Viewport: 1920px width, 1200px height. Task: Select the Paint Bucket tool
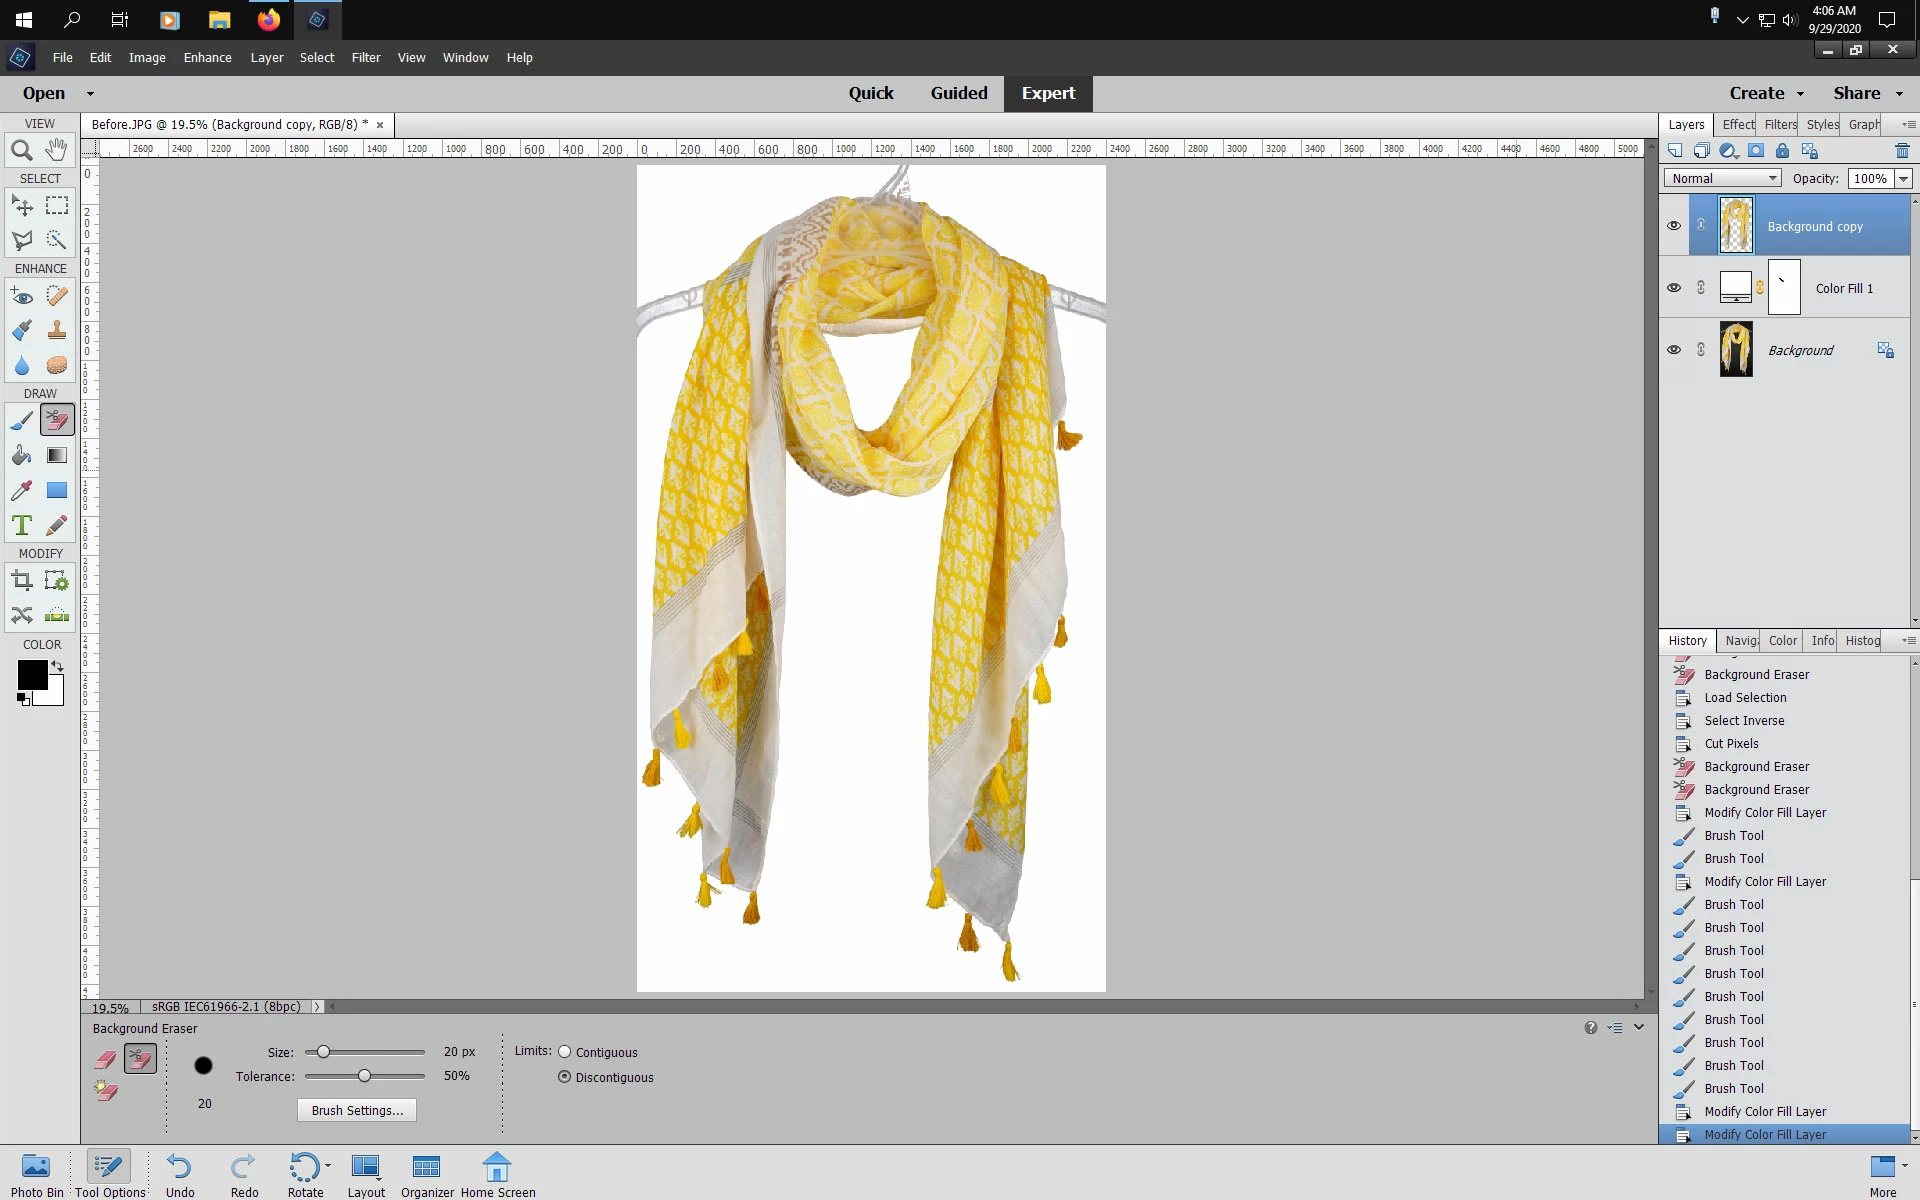[x=21, y=456]
